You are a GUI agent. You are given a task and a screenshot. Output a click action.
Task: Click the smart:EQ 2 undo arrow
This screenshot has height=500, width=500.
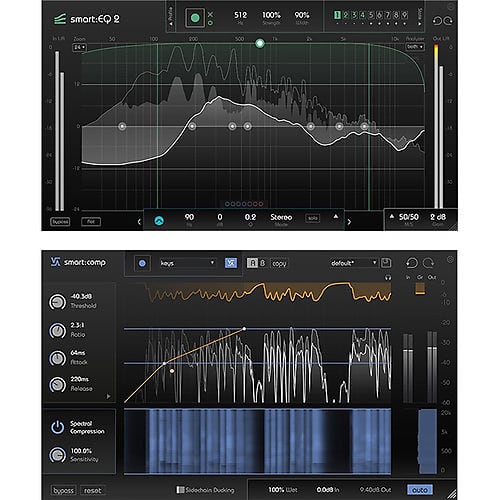(437, 21)
